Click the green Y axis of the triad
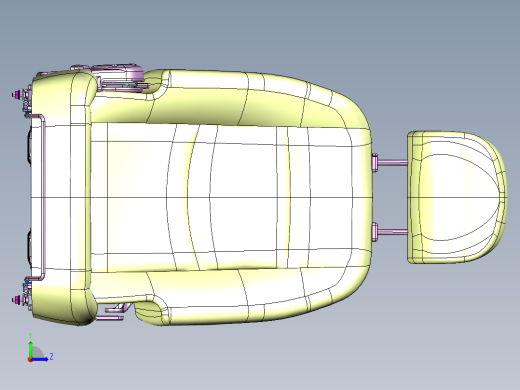 click(30, 349)
